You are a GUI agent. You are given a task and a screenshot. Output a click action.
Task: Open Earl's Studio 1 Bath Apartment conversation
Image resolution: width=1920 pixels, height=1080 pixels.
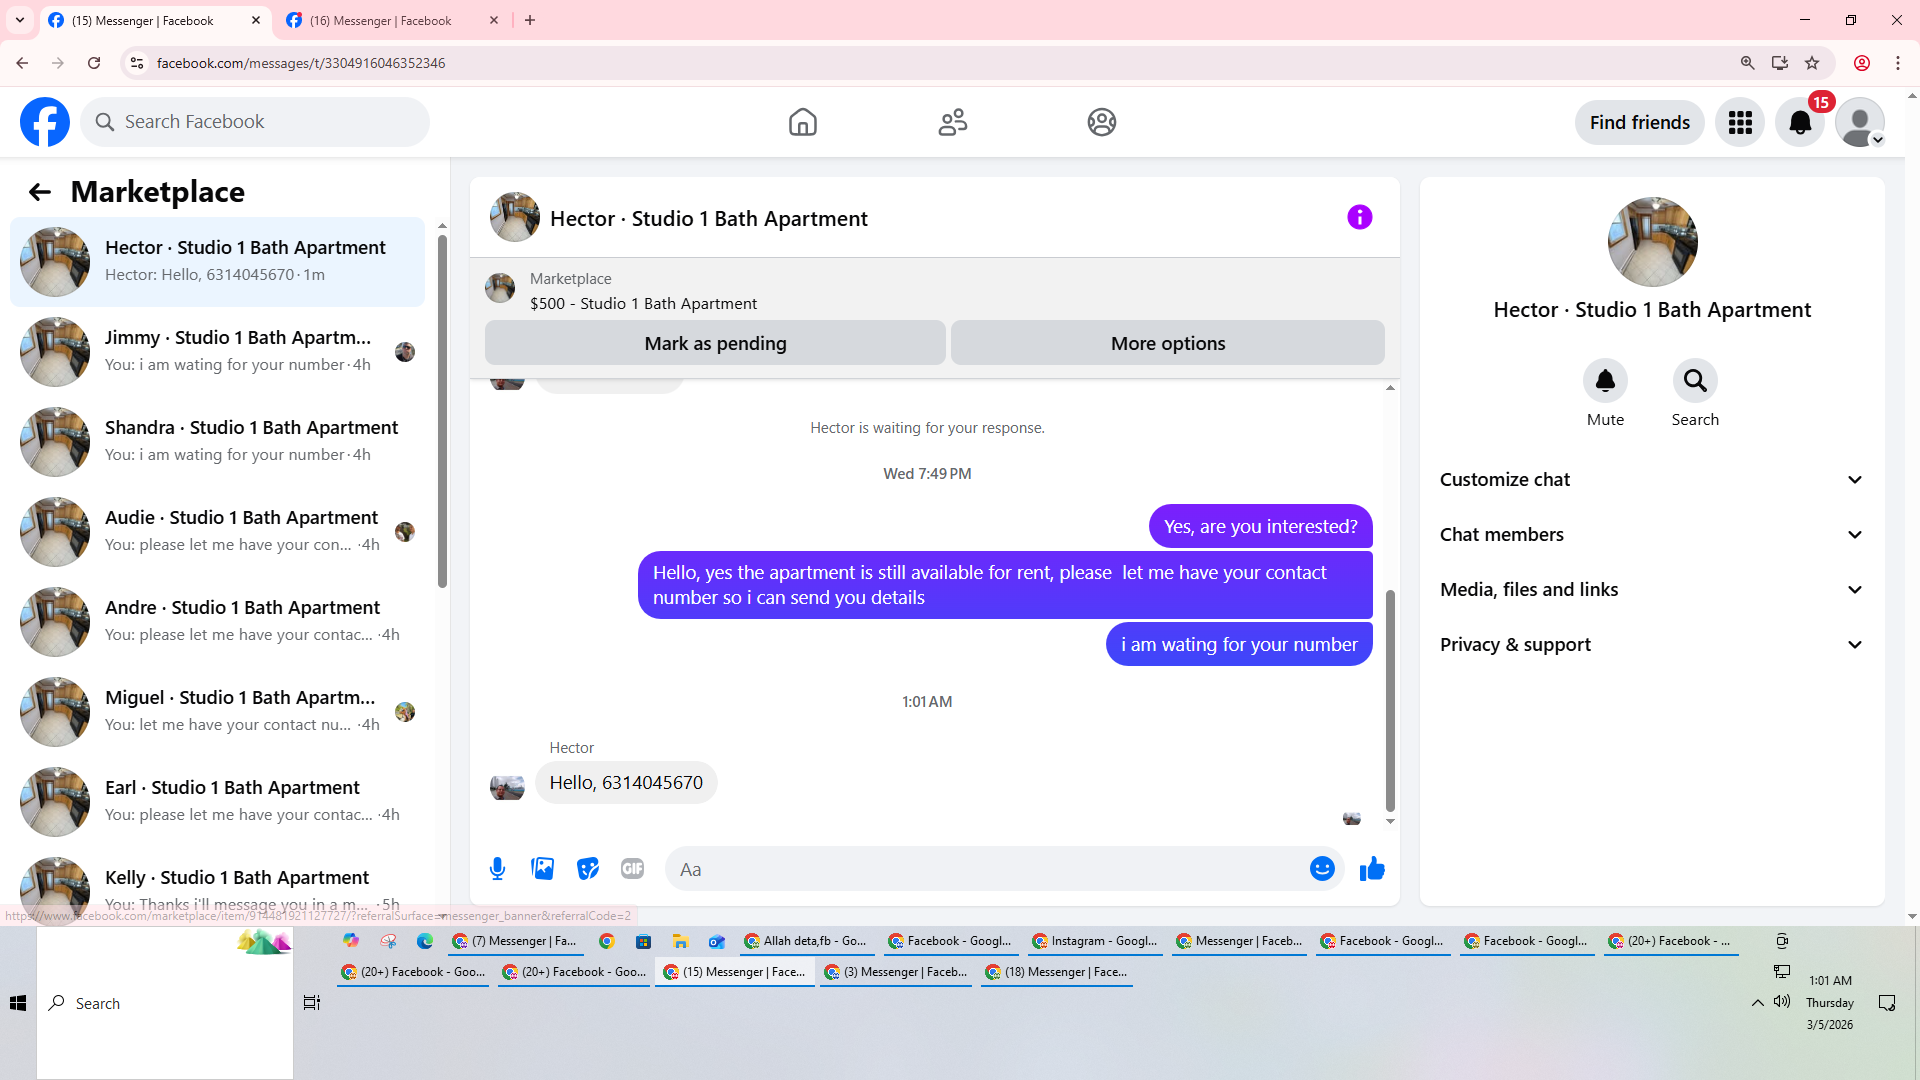[218, 802]
